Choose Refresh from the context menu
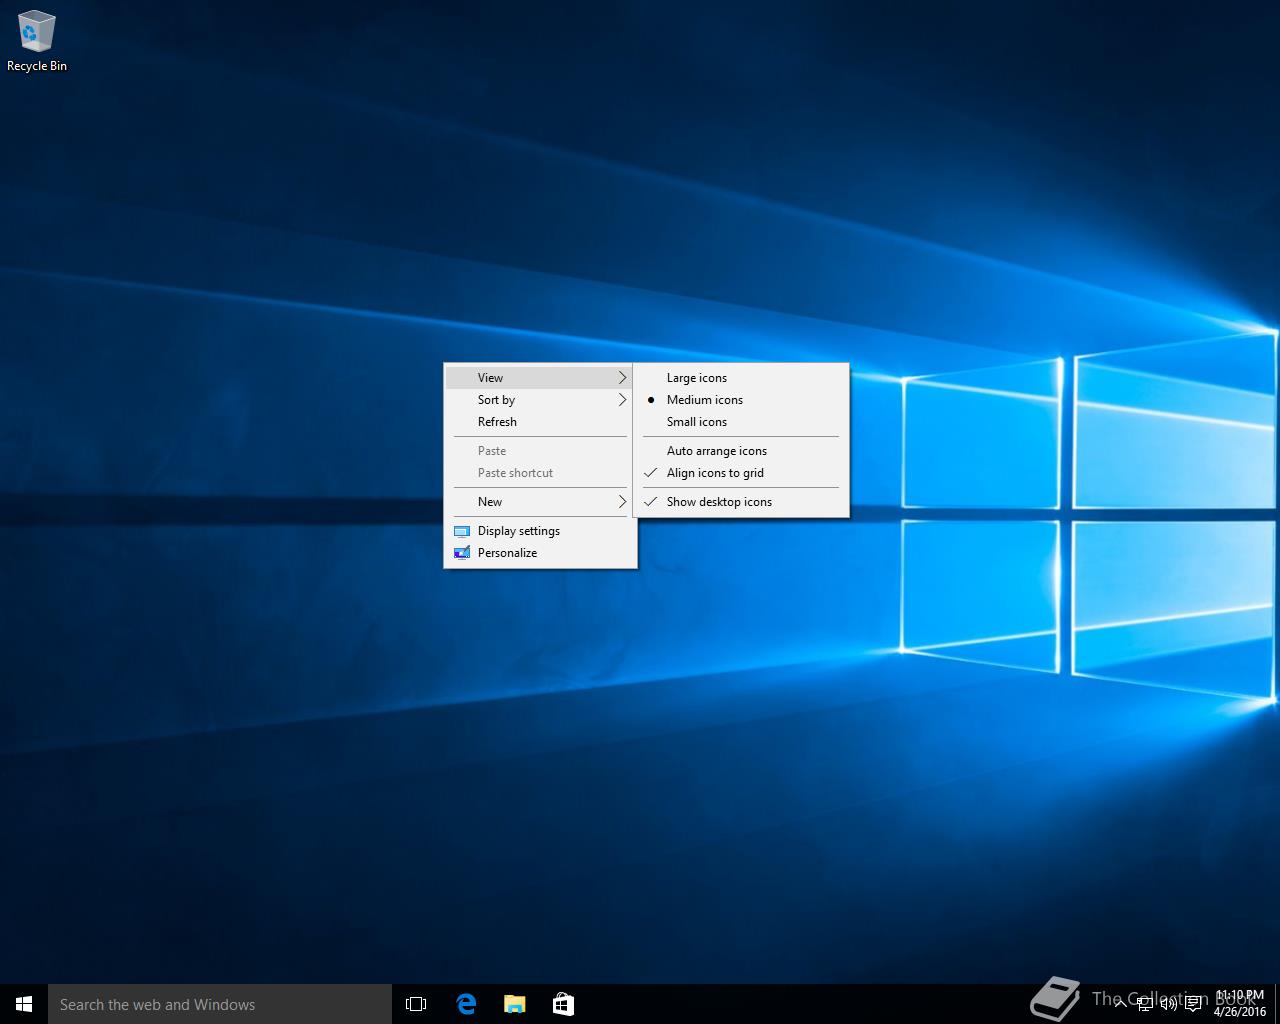The width and height of the screenshot is (1280, 1024). pos(540,422)
